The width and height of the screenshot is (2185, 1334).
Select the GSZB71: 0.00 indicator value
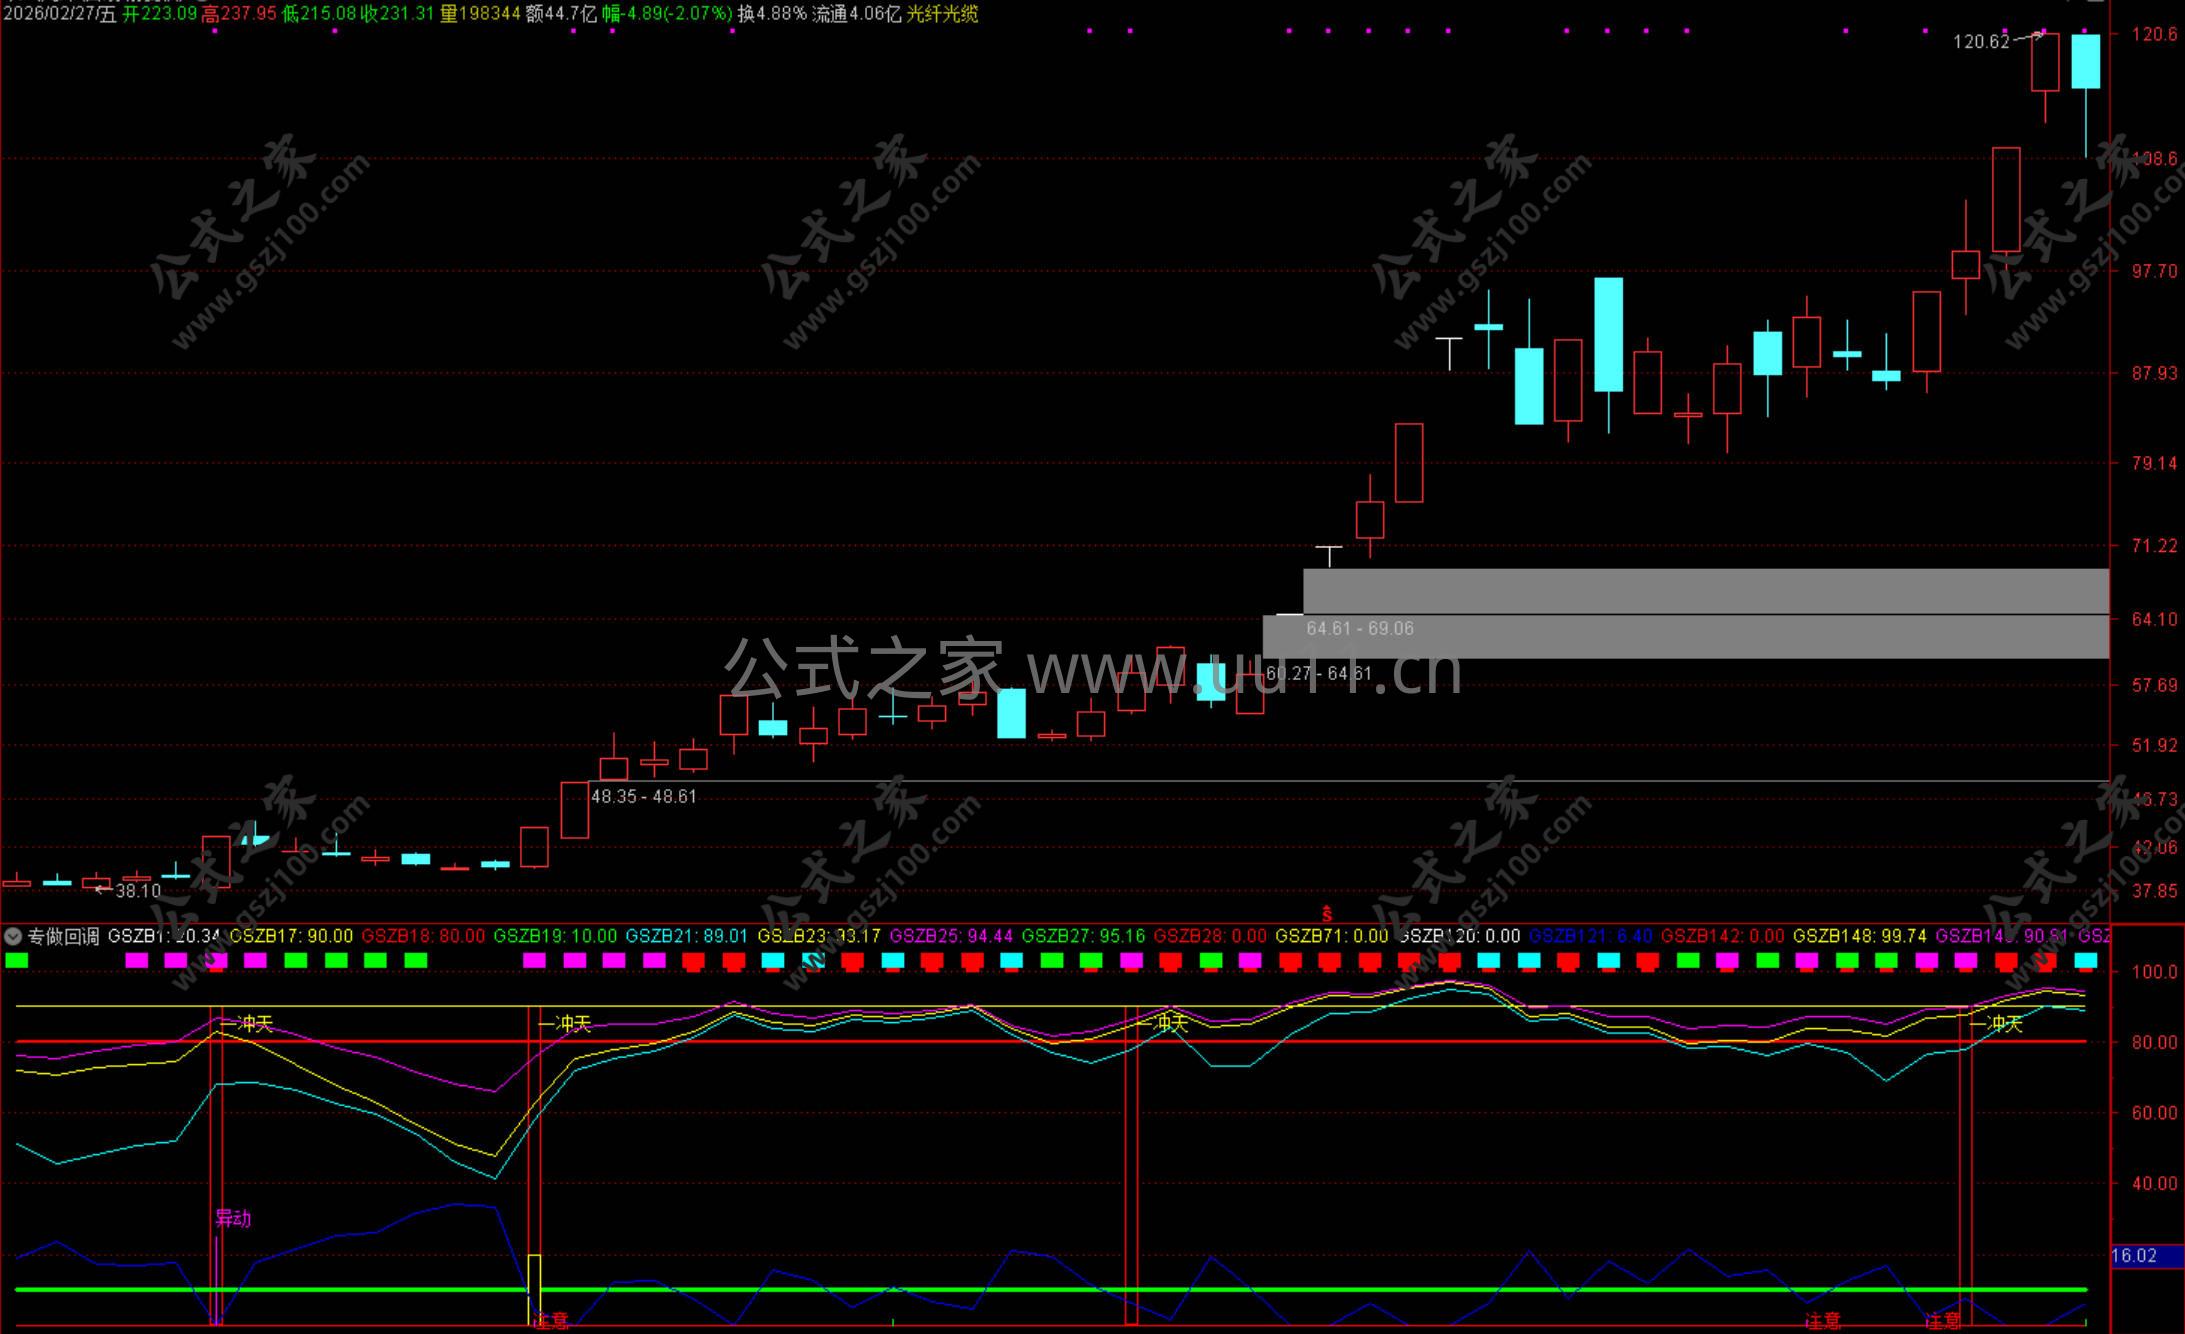click(x=1332, y=937)
